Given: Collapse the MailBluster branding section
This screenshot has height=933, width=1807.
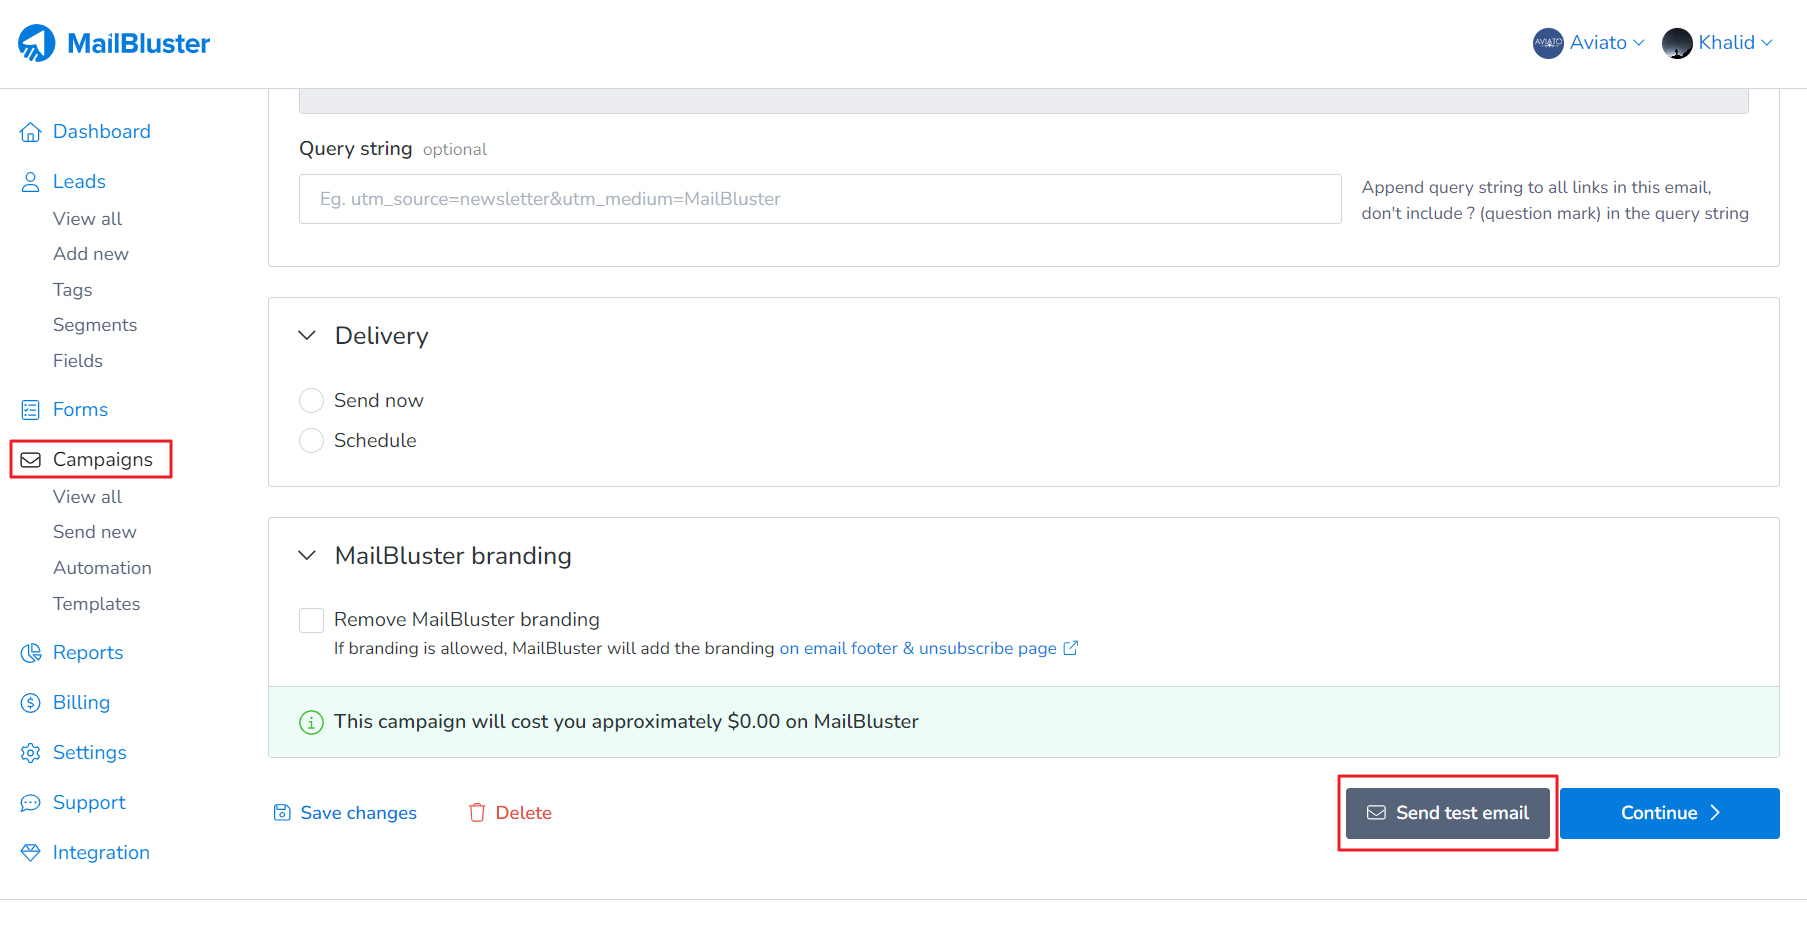Looking at the screenshot, I should point(308,556).
